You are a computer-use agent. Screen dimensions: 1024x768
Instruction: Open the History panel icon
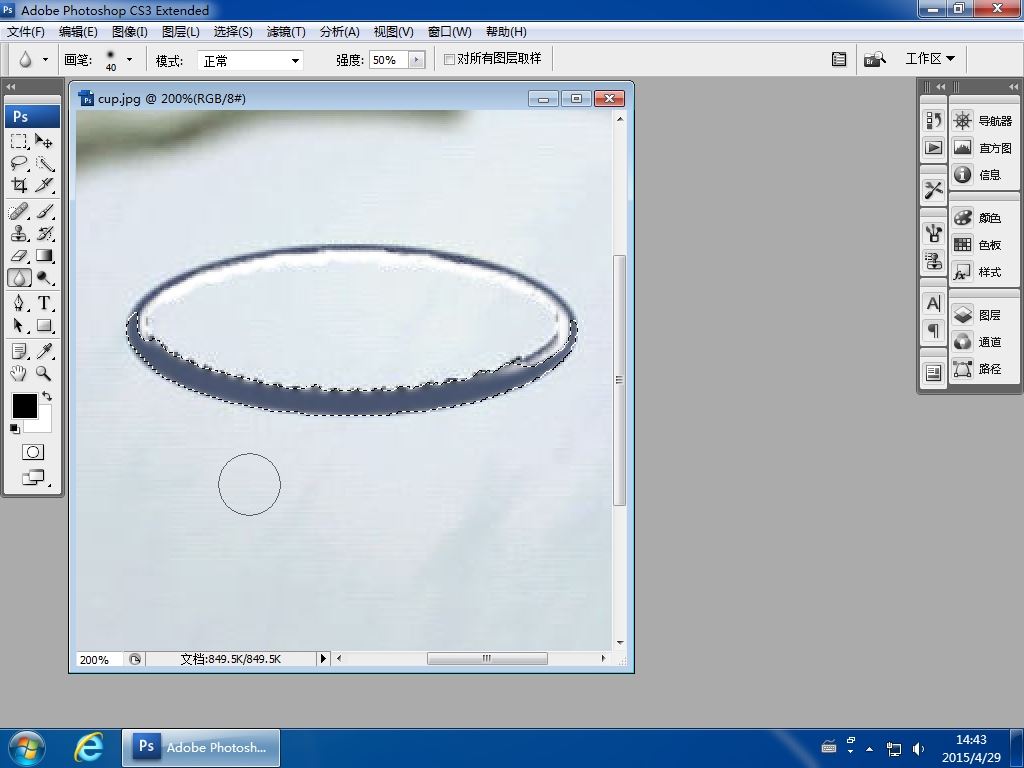click(933, 120)
